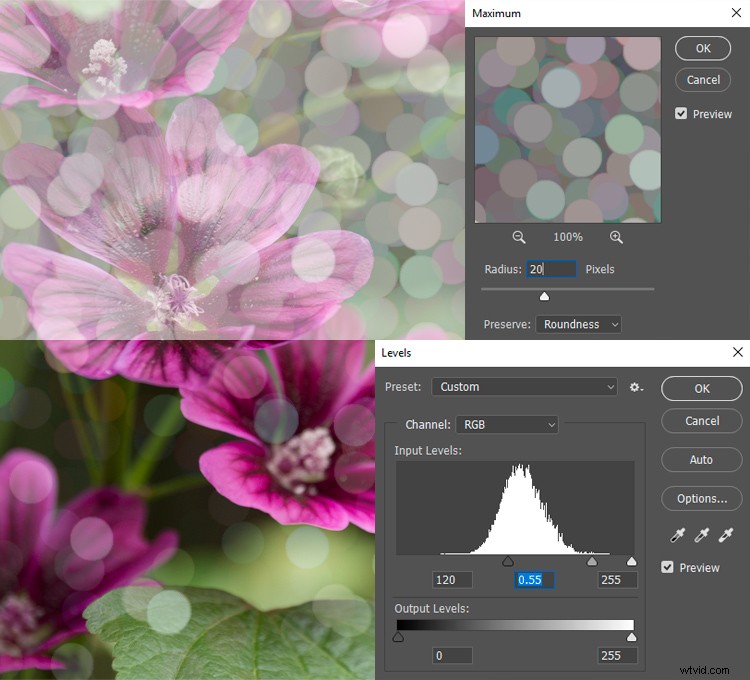The width and height of the screenshot is (750, 680).
Task: Click the 100% zoom level text
Action: [568, 237]
